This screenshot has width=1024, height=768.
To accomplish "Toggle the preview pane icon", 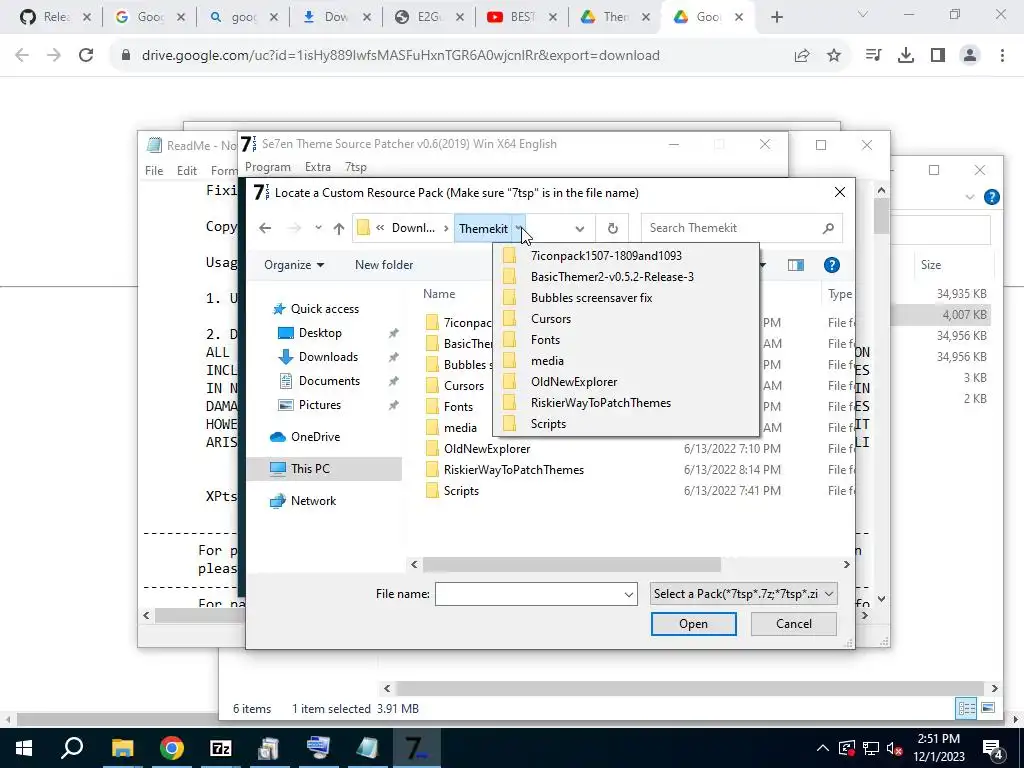I will [795, 264].
